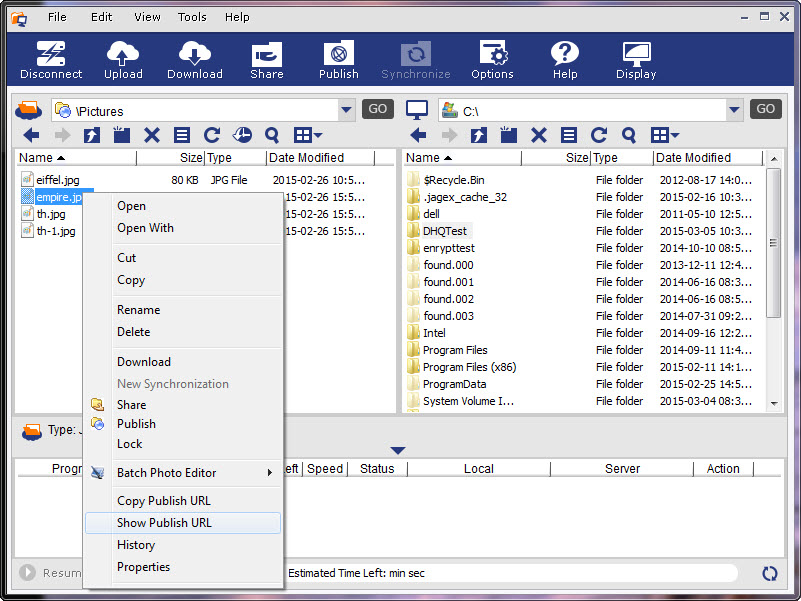Image resolution: width=801 pixels, height=601 pixels.
Task: Click delete X icon in local pane toolbar
Action: 538,135
